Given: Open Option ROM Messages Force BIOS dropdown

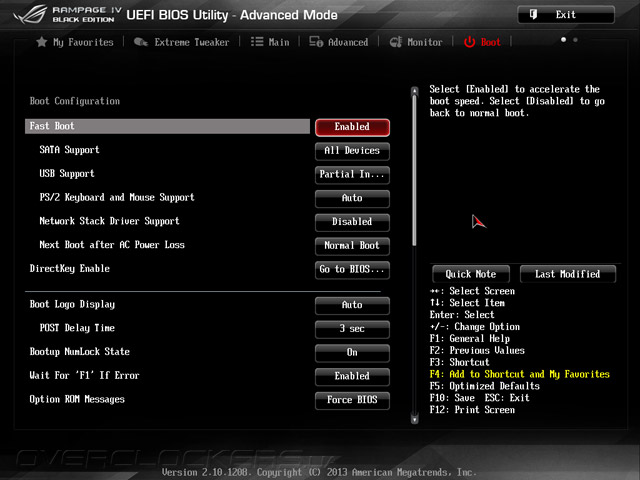Looking at the screenshot, I should click(352, 400).
